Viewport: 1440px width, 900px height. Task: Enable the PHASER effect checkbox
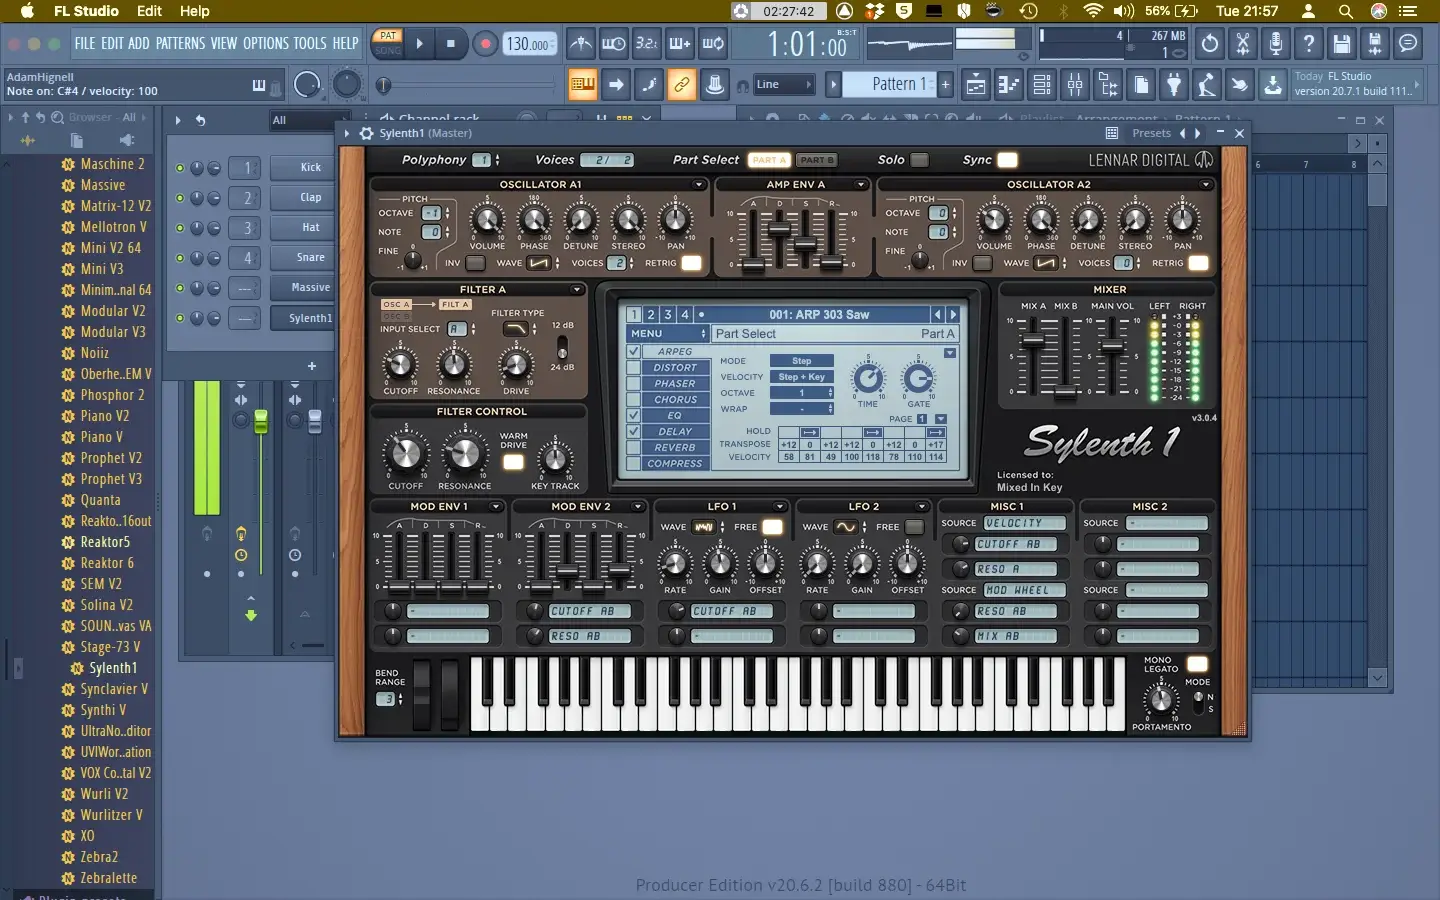pyautogui.click(x=634, y=384)
